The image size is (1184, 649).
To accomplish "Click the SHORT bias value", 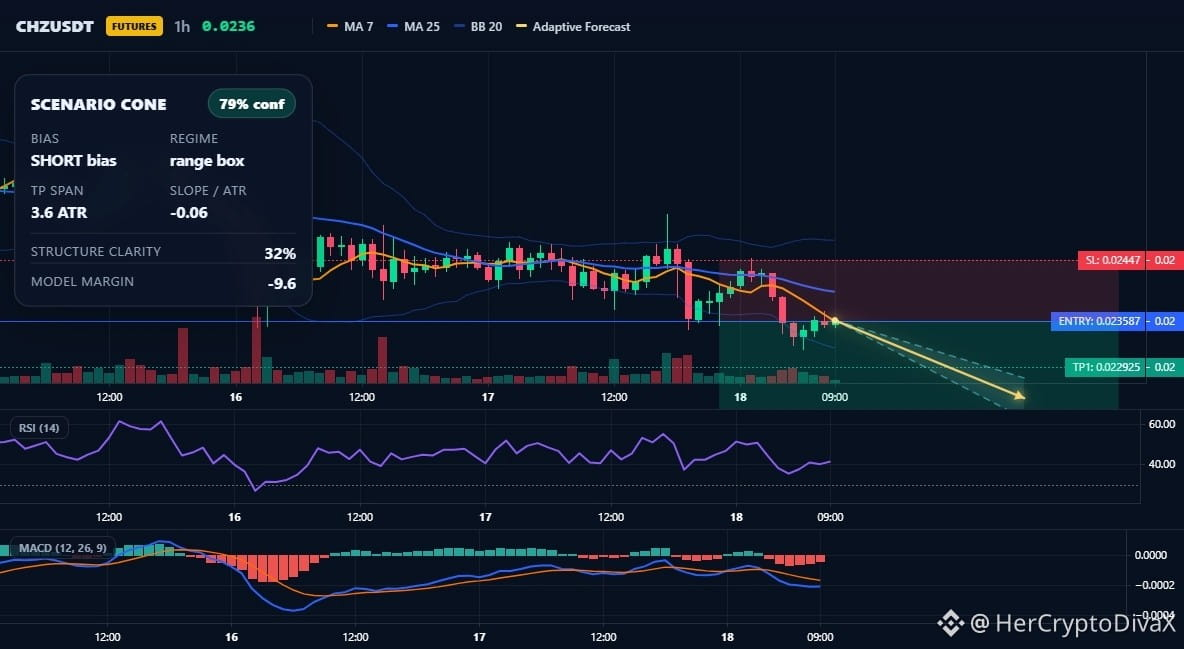I will (x=74, y=160).
